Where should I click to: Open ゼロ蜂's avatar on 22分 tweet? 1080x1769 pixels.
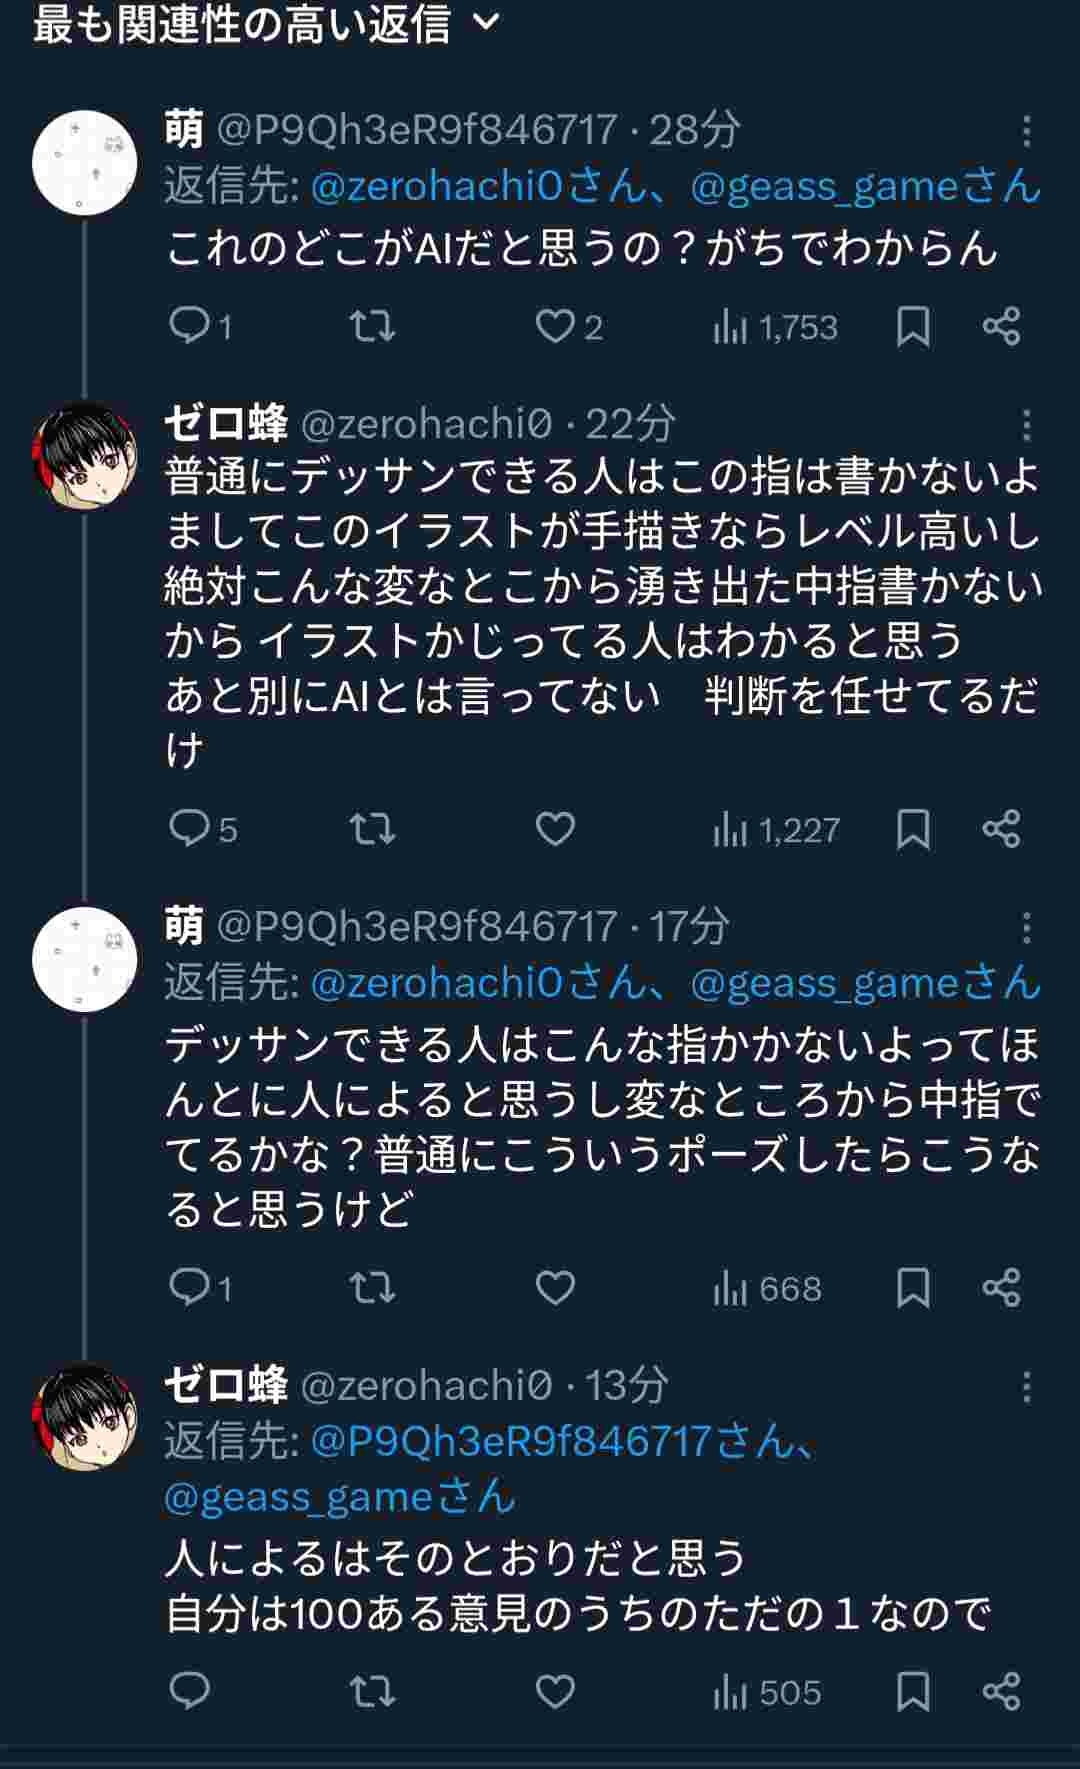click(x=85, y=456)
